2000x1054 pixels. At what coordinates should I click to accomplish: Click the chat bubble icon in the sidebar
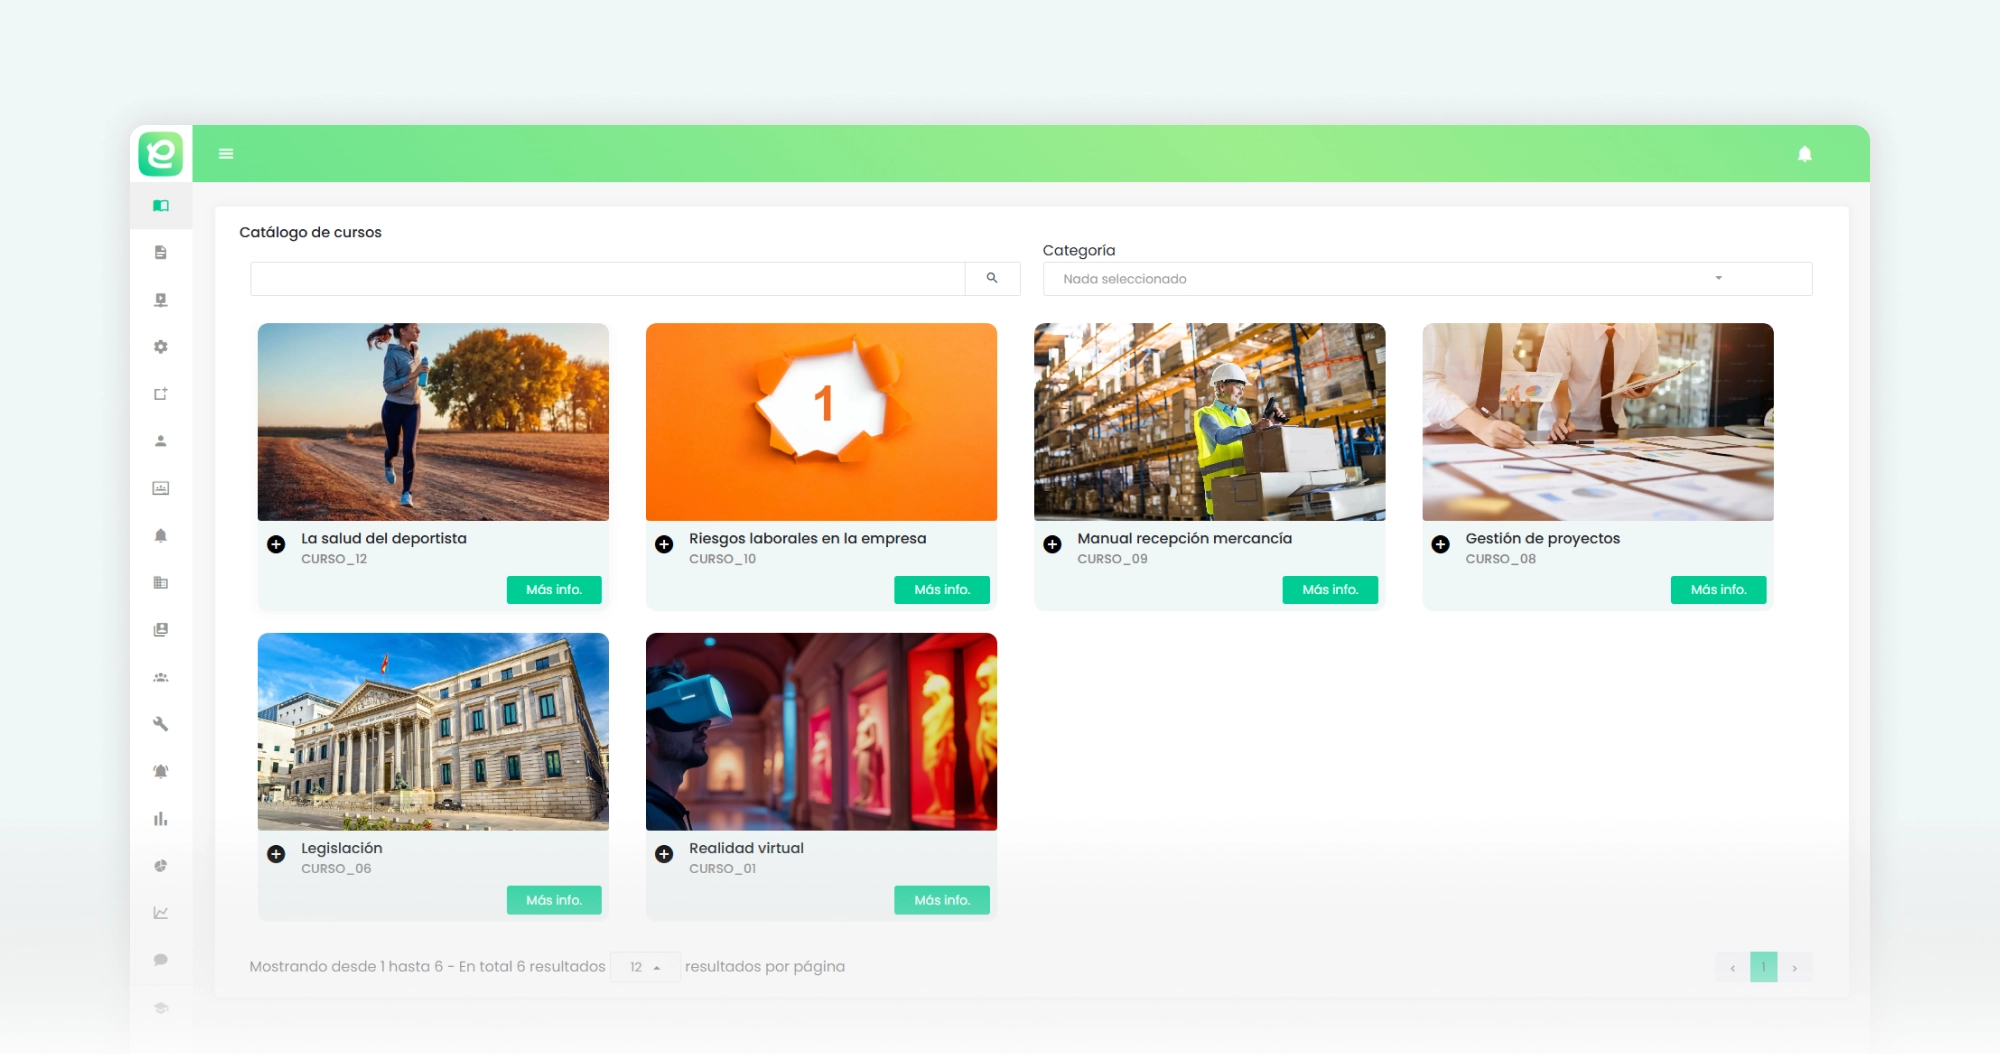tap(160, 960)
